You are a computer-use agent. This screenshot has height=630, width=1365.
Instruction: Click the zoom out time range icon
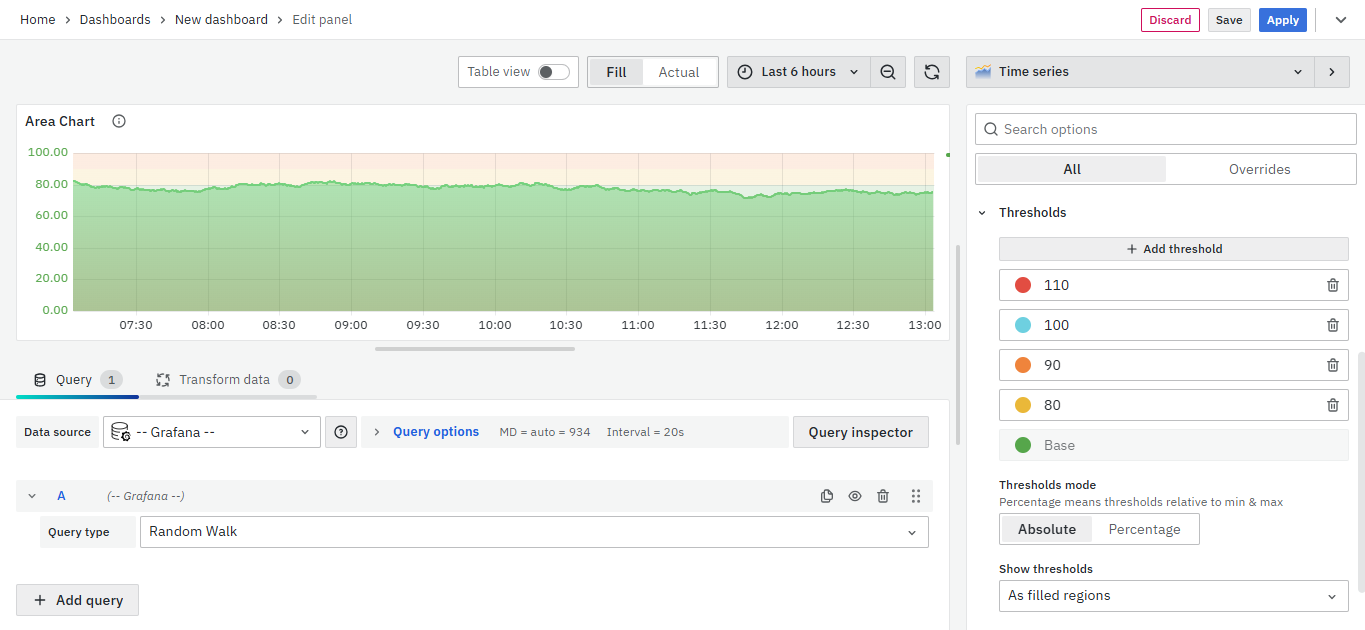pos(887,72)
